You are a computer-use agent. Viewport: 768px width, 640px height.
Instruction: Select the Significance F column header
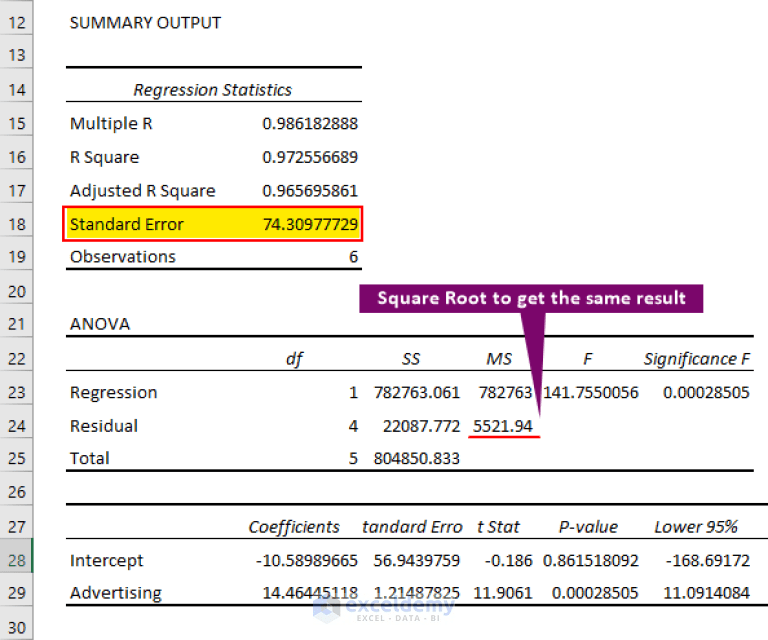(696, 359)
